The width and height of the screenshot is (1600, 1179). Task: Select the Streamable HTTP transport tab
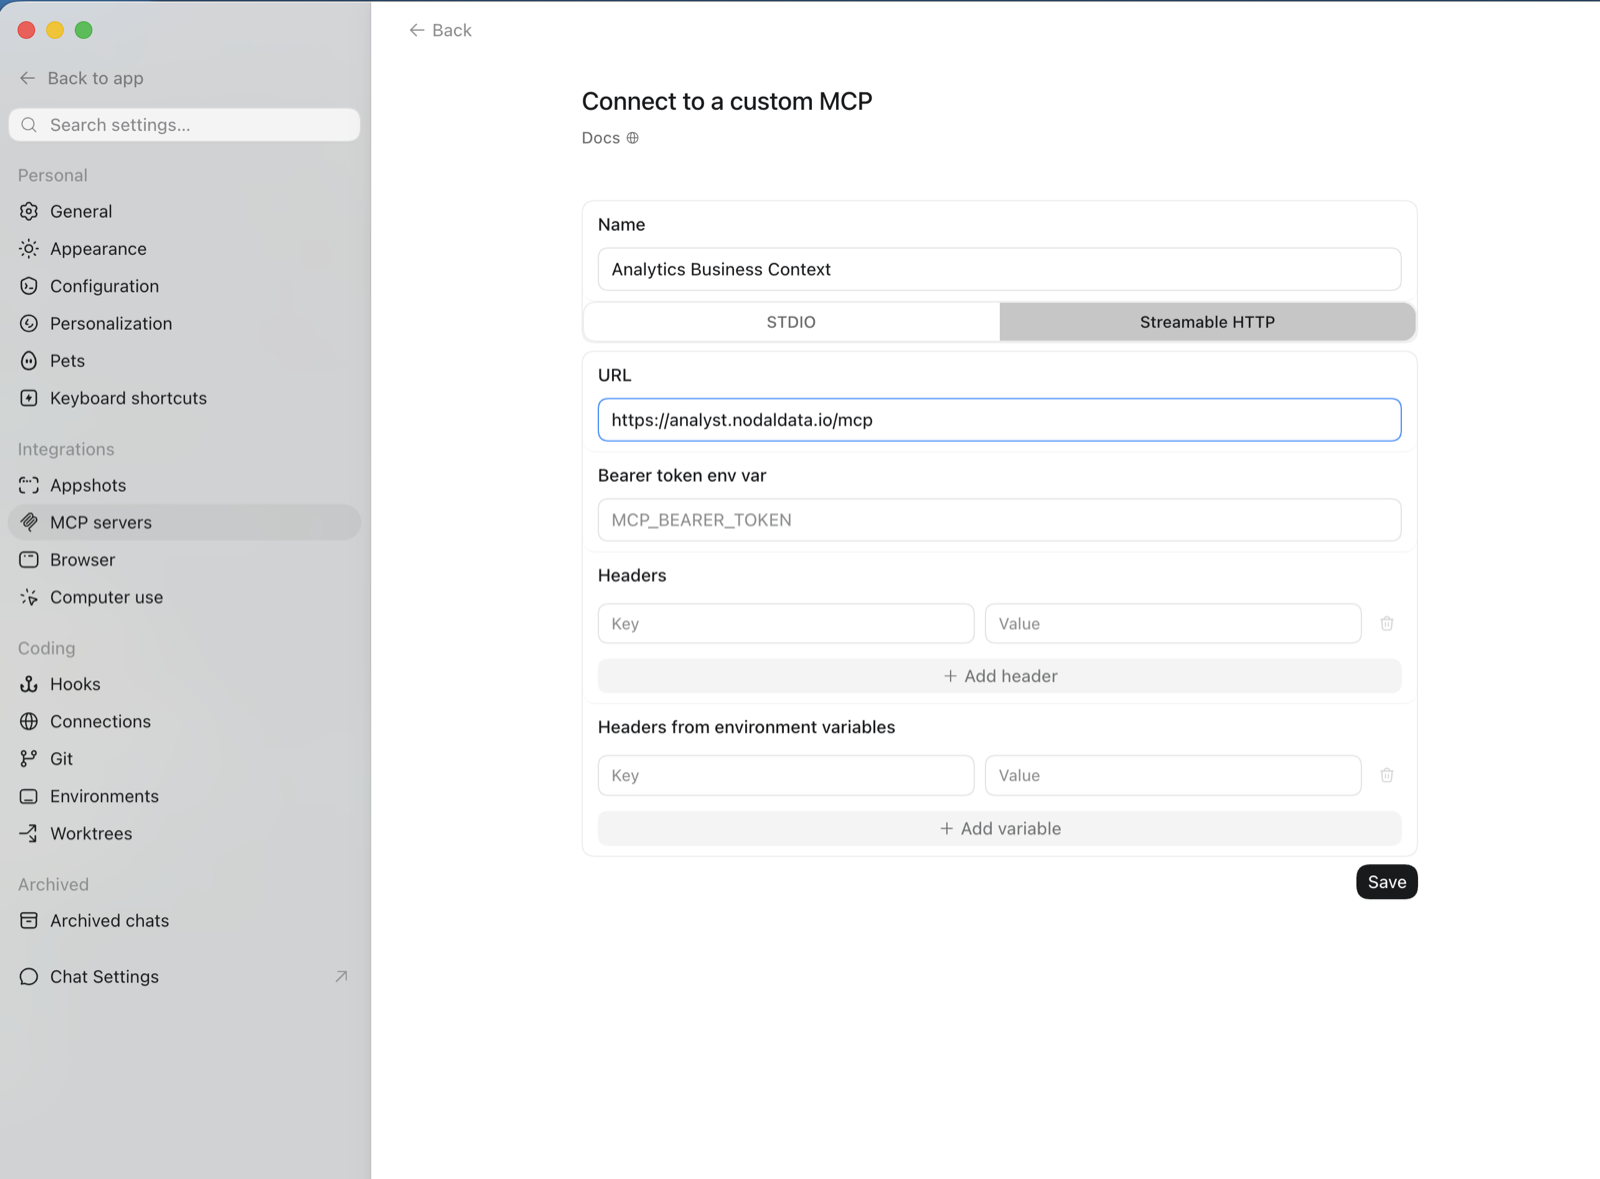click(1207, 322)
